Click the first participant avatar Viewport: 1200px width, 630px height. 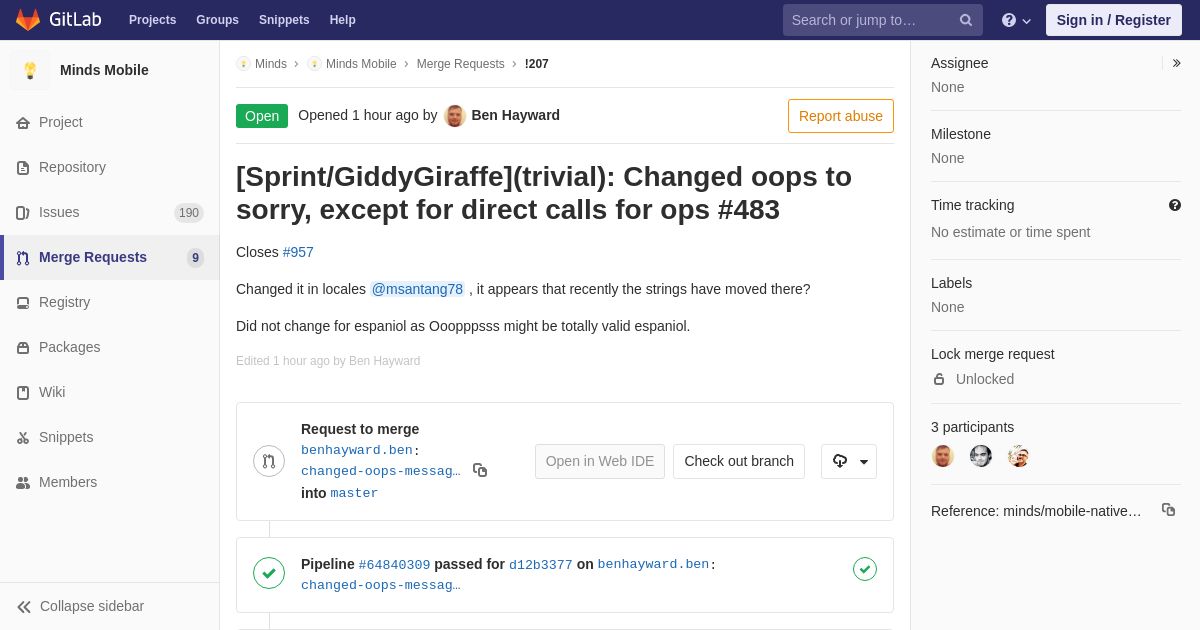tap(943, 456)
